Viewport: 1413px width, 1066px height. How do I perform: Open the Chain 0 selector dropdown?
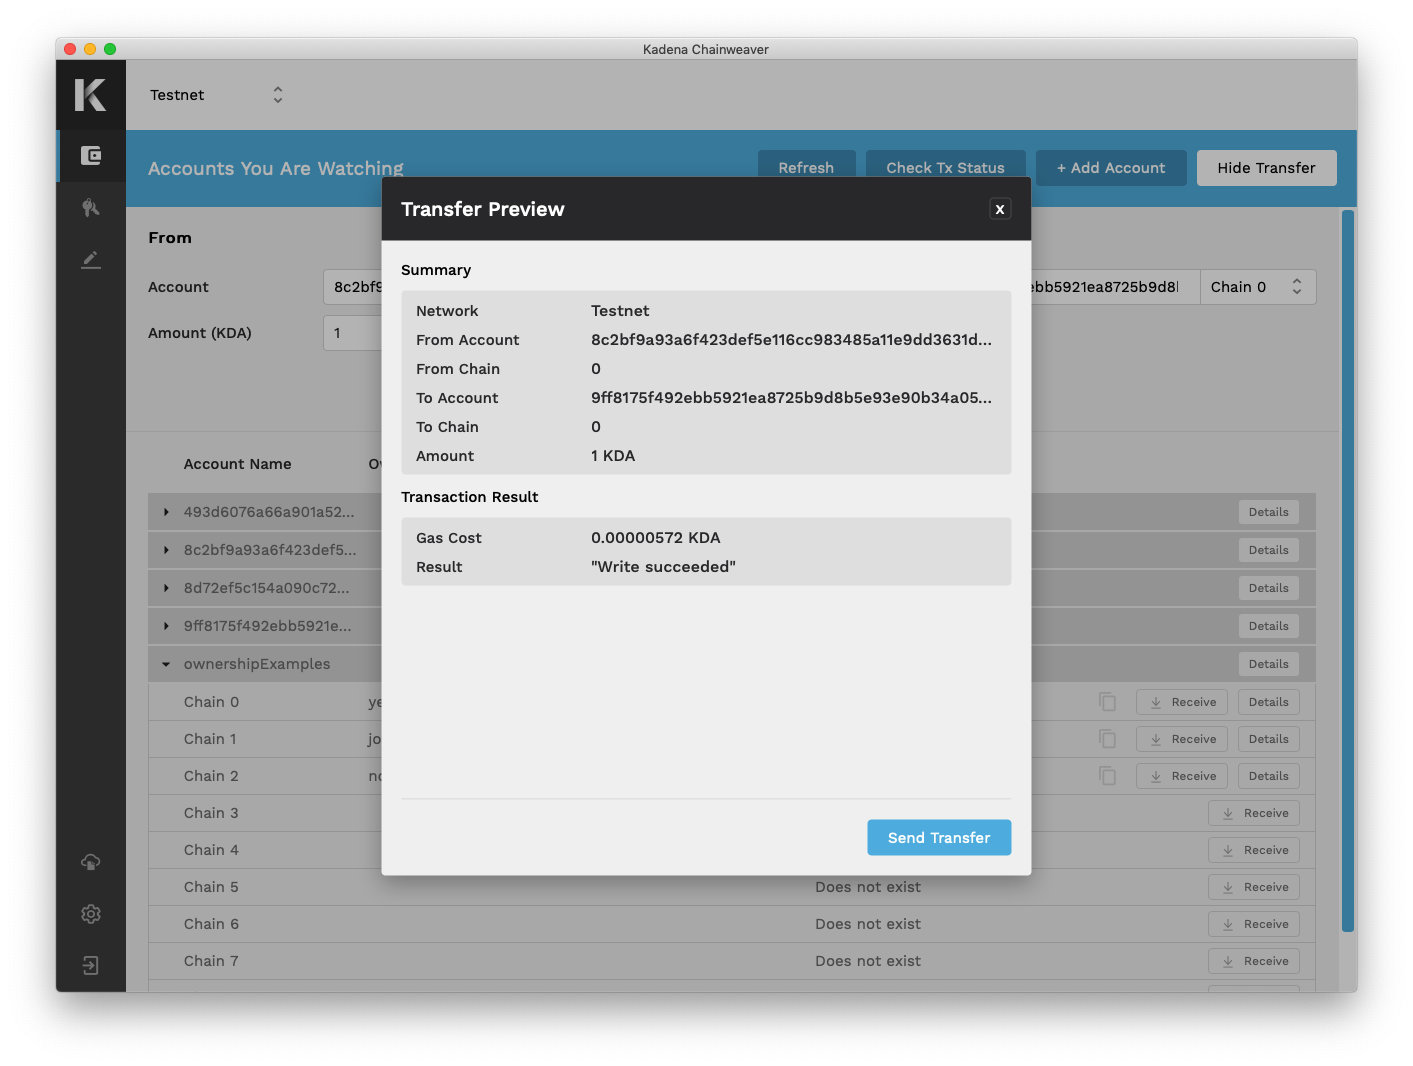[x=1257, y=287]
